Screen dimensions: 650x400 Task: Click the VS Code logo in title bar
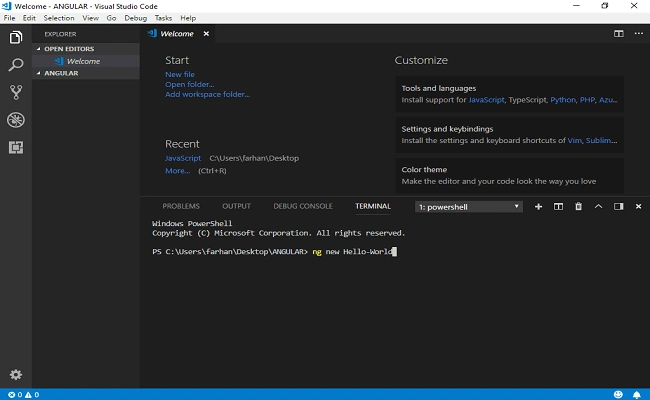(x=6, y=6)
